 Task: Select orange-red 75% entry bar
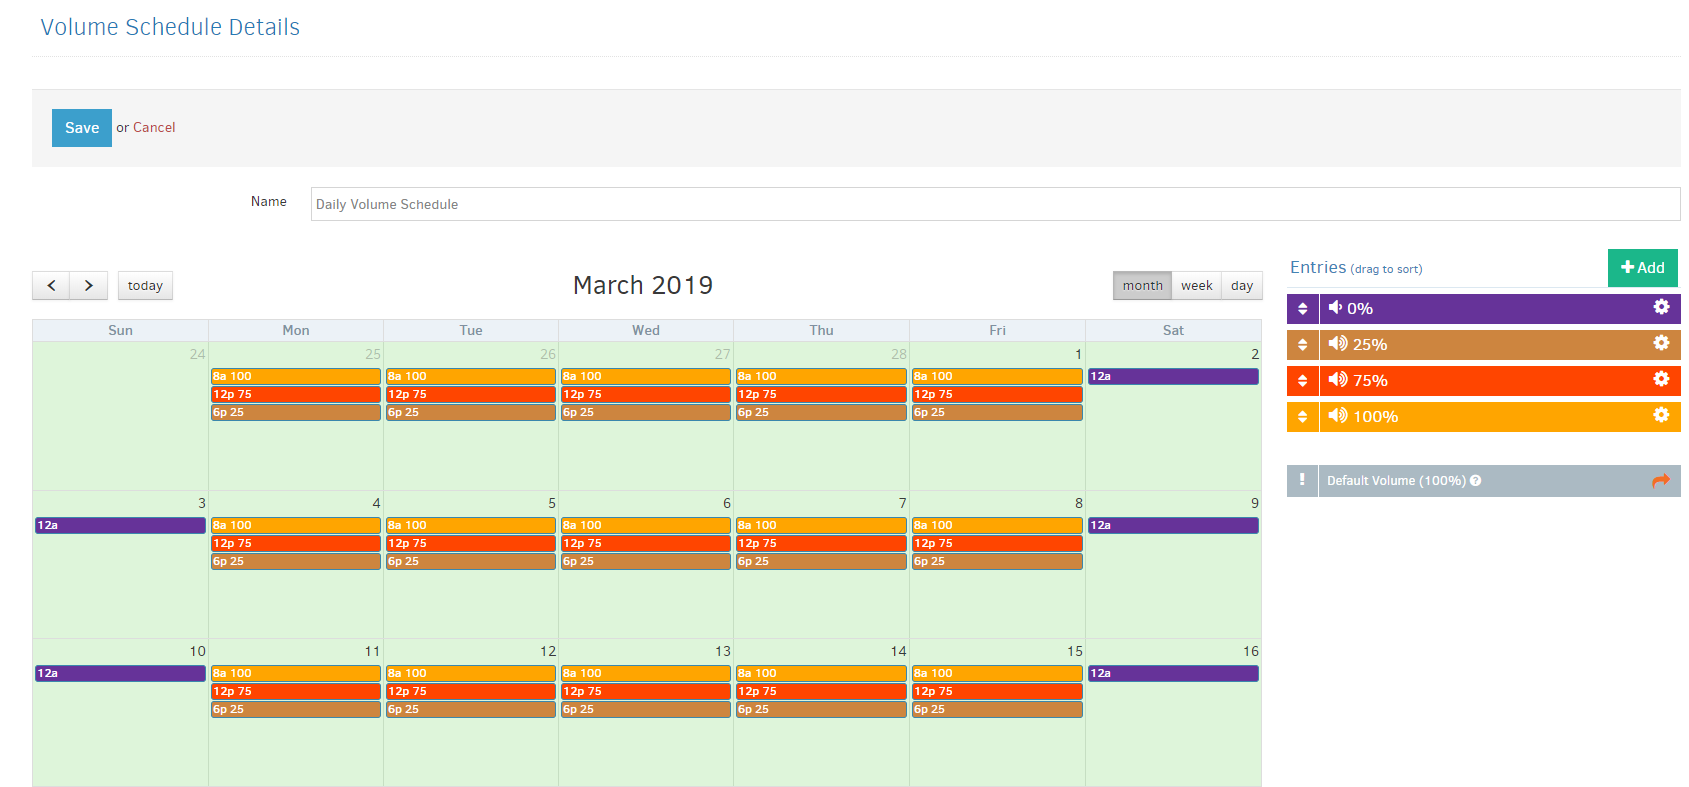click(1484, 381)
